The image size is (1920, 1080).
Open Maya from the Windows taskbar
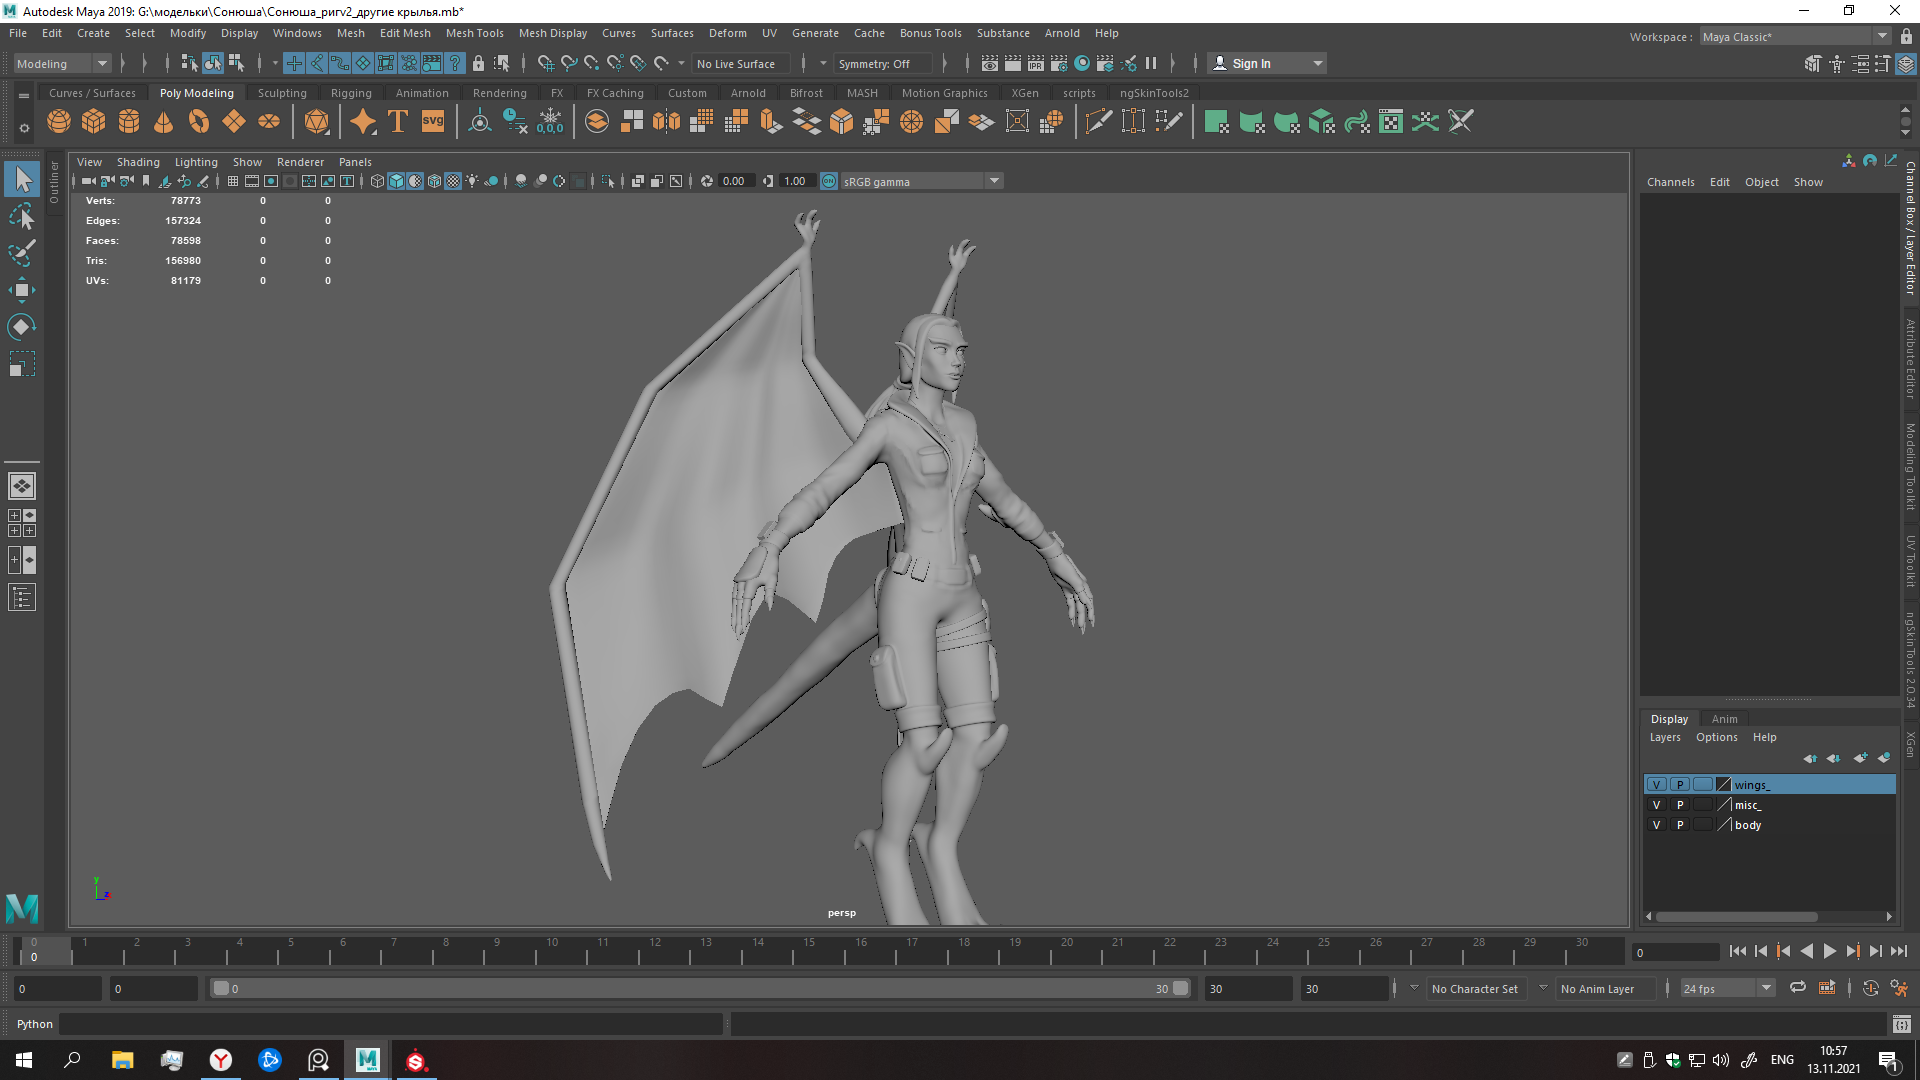367,1060
